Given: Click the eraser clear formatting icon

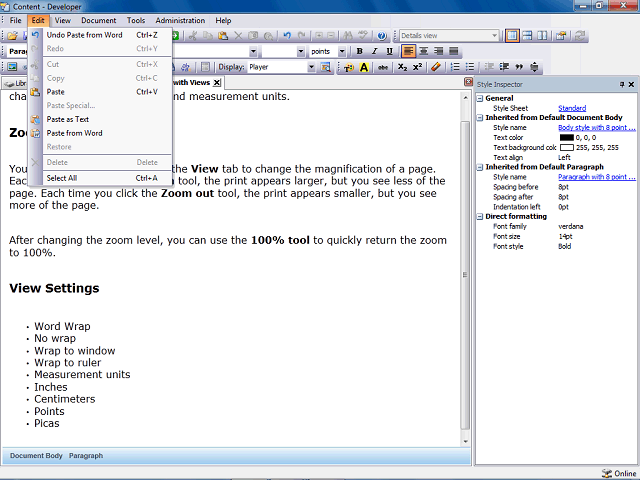Looking at the screenshot, I should click(x=436, y=67).
